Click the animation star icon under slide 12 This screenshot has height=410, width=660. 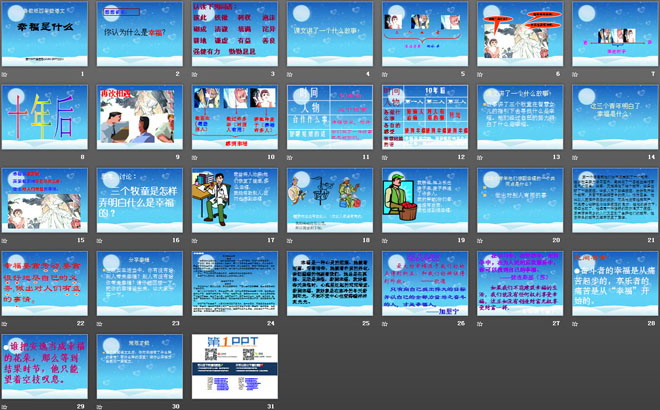385,157
